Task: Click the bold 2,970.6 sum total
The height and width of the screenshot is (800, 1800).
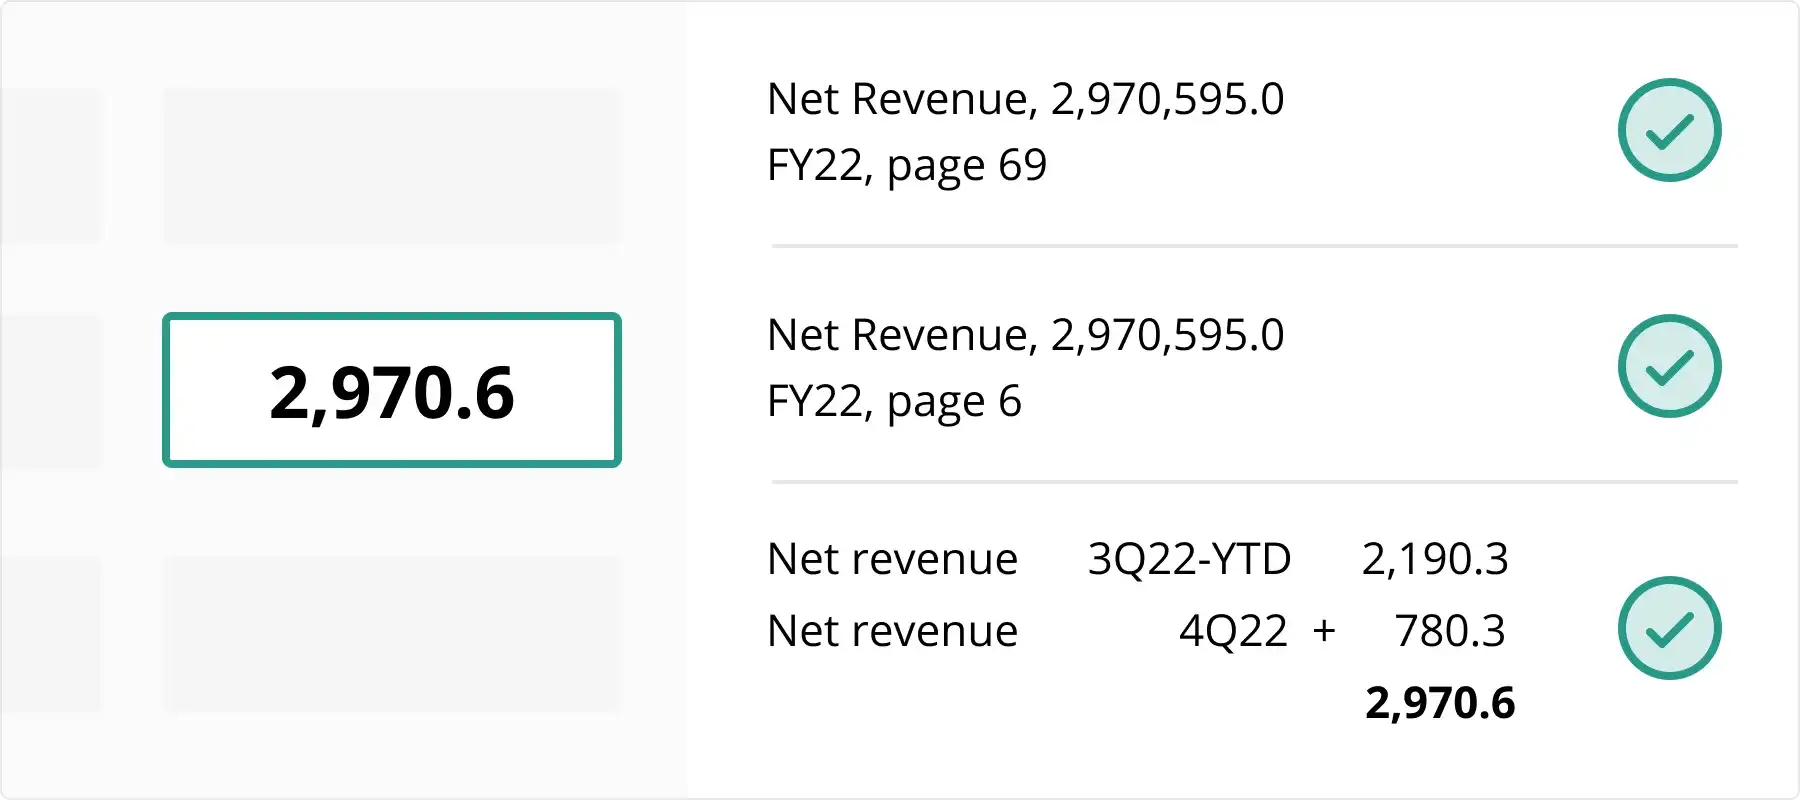Action: coord(1440,703)
